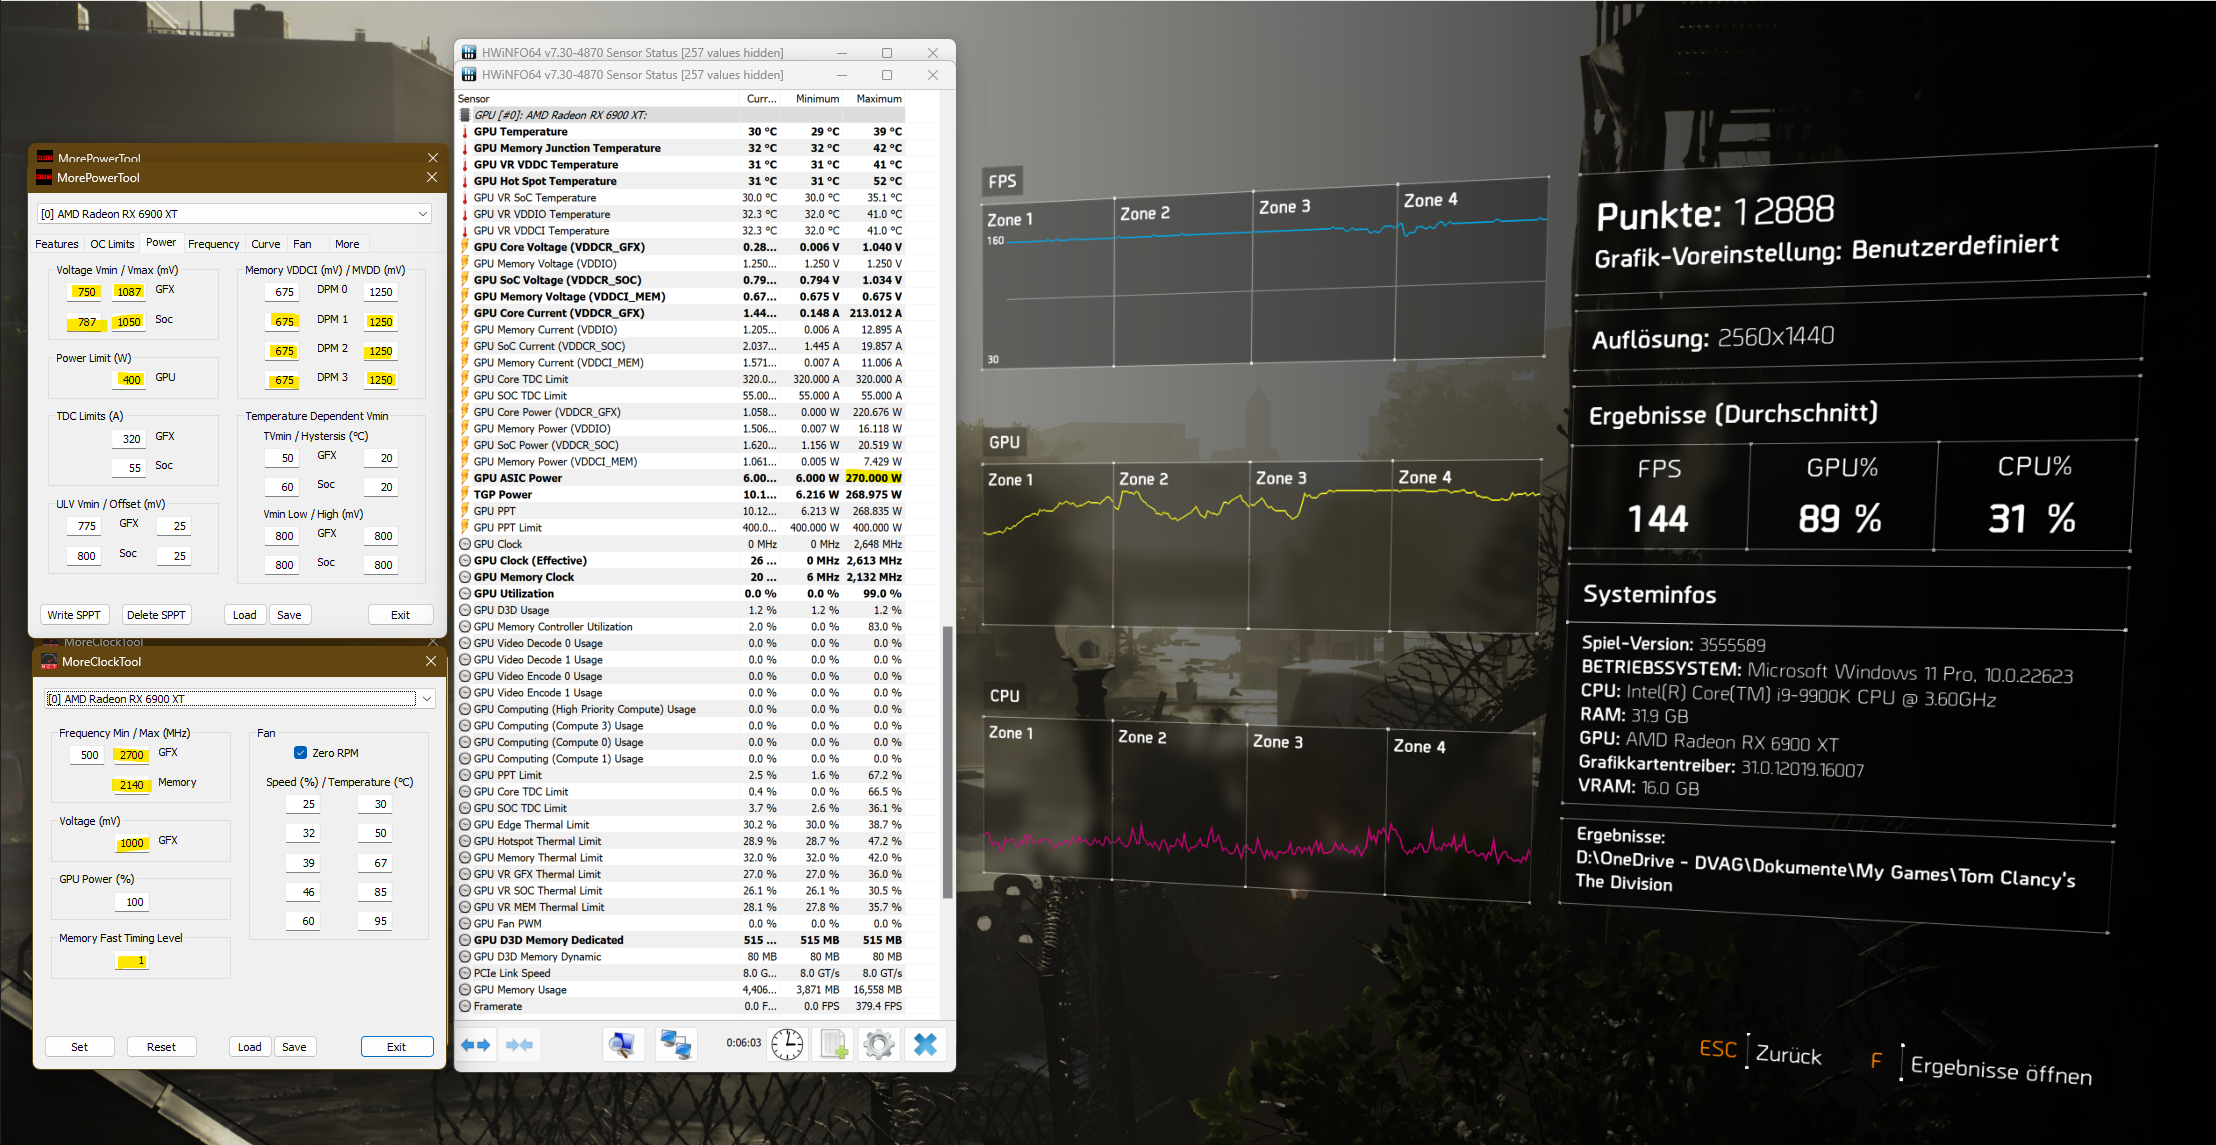This screenshot has width=2216, height=1145.
Task: Click the expand sensor columns arrows icon
Action: pos(476,1045)
